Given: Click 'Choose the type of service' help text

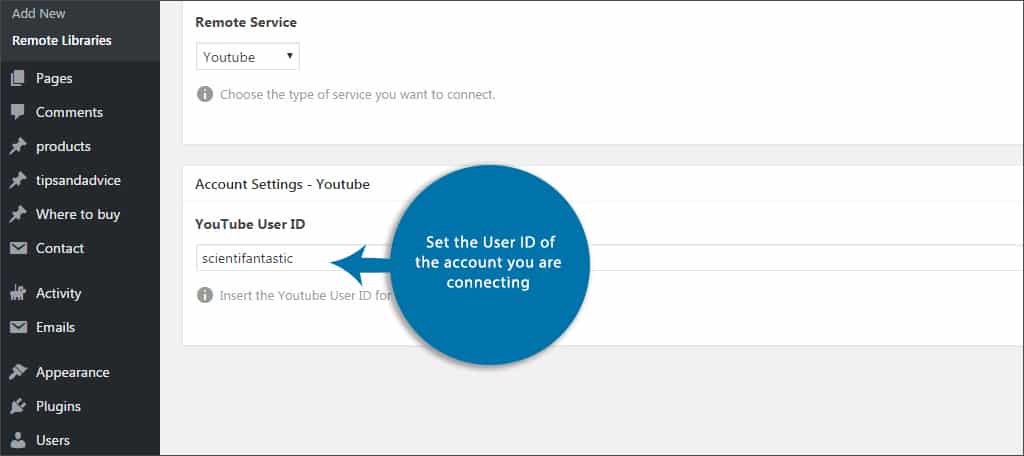Looking at the screenshot, I should (x=357, y=95).
